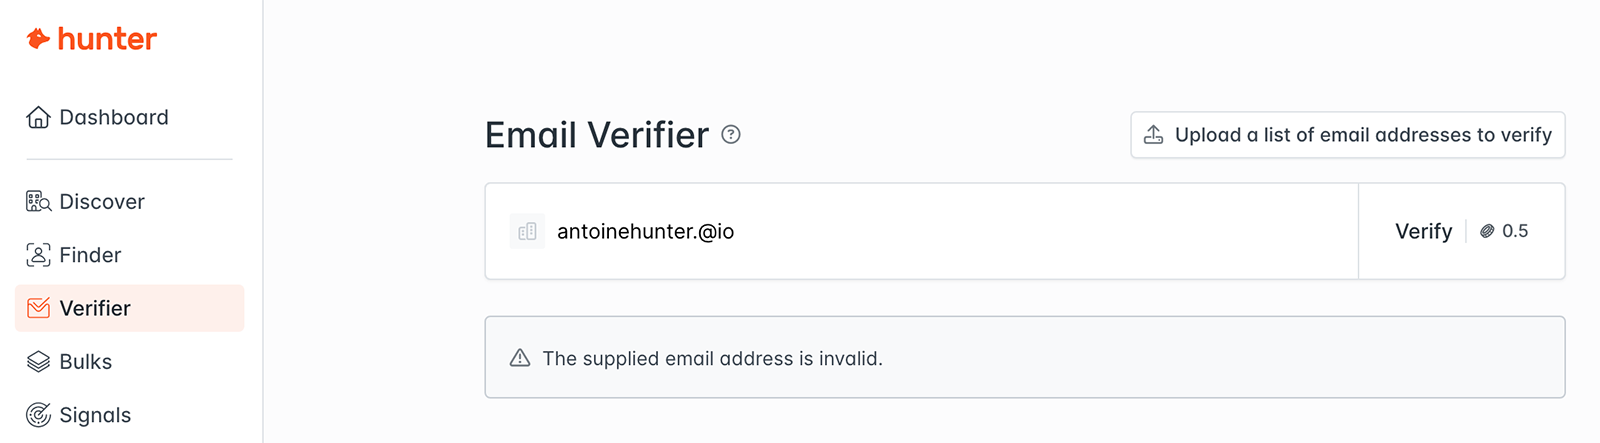Click the warning triangle icon in error banner

520,358
